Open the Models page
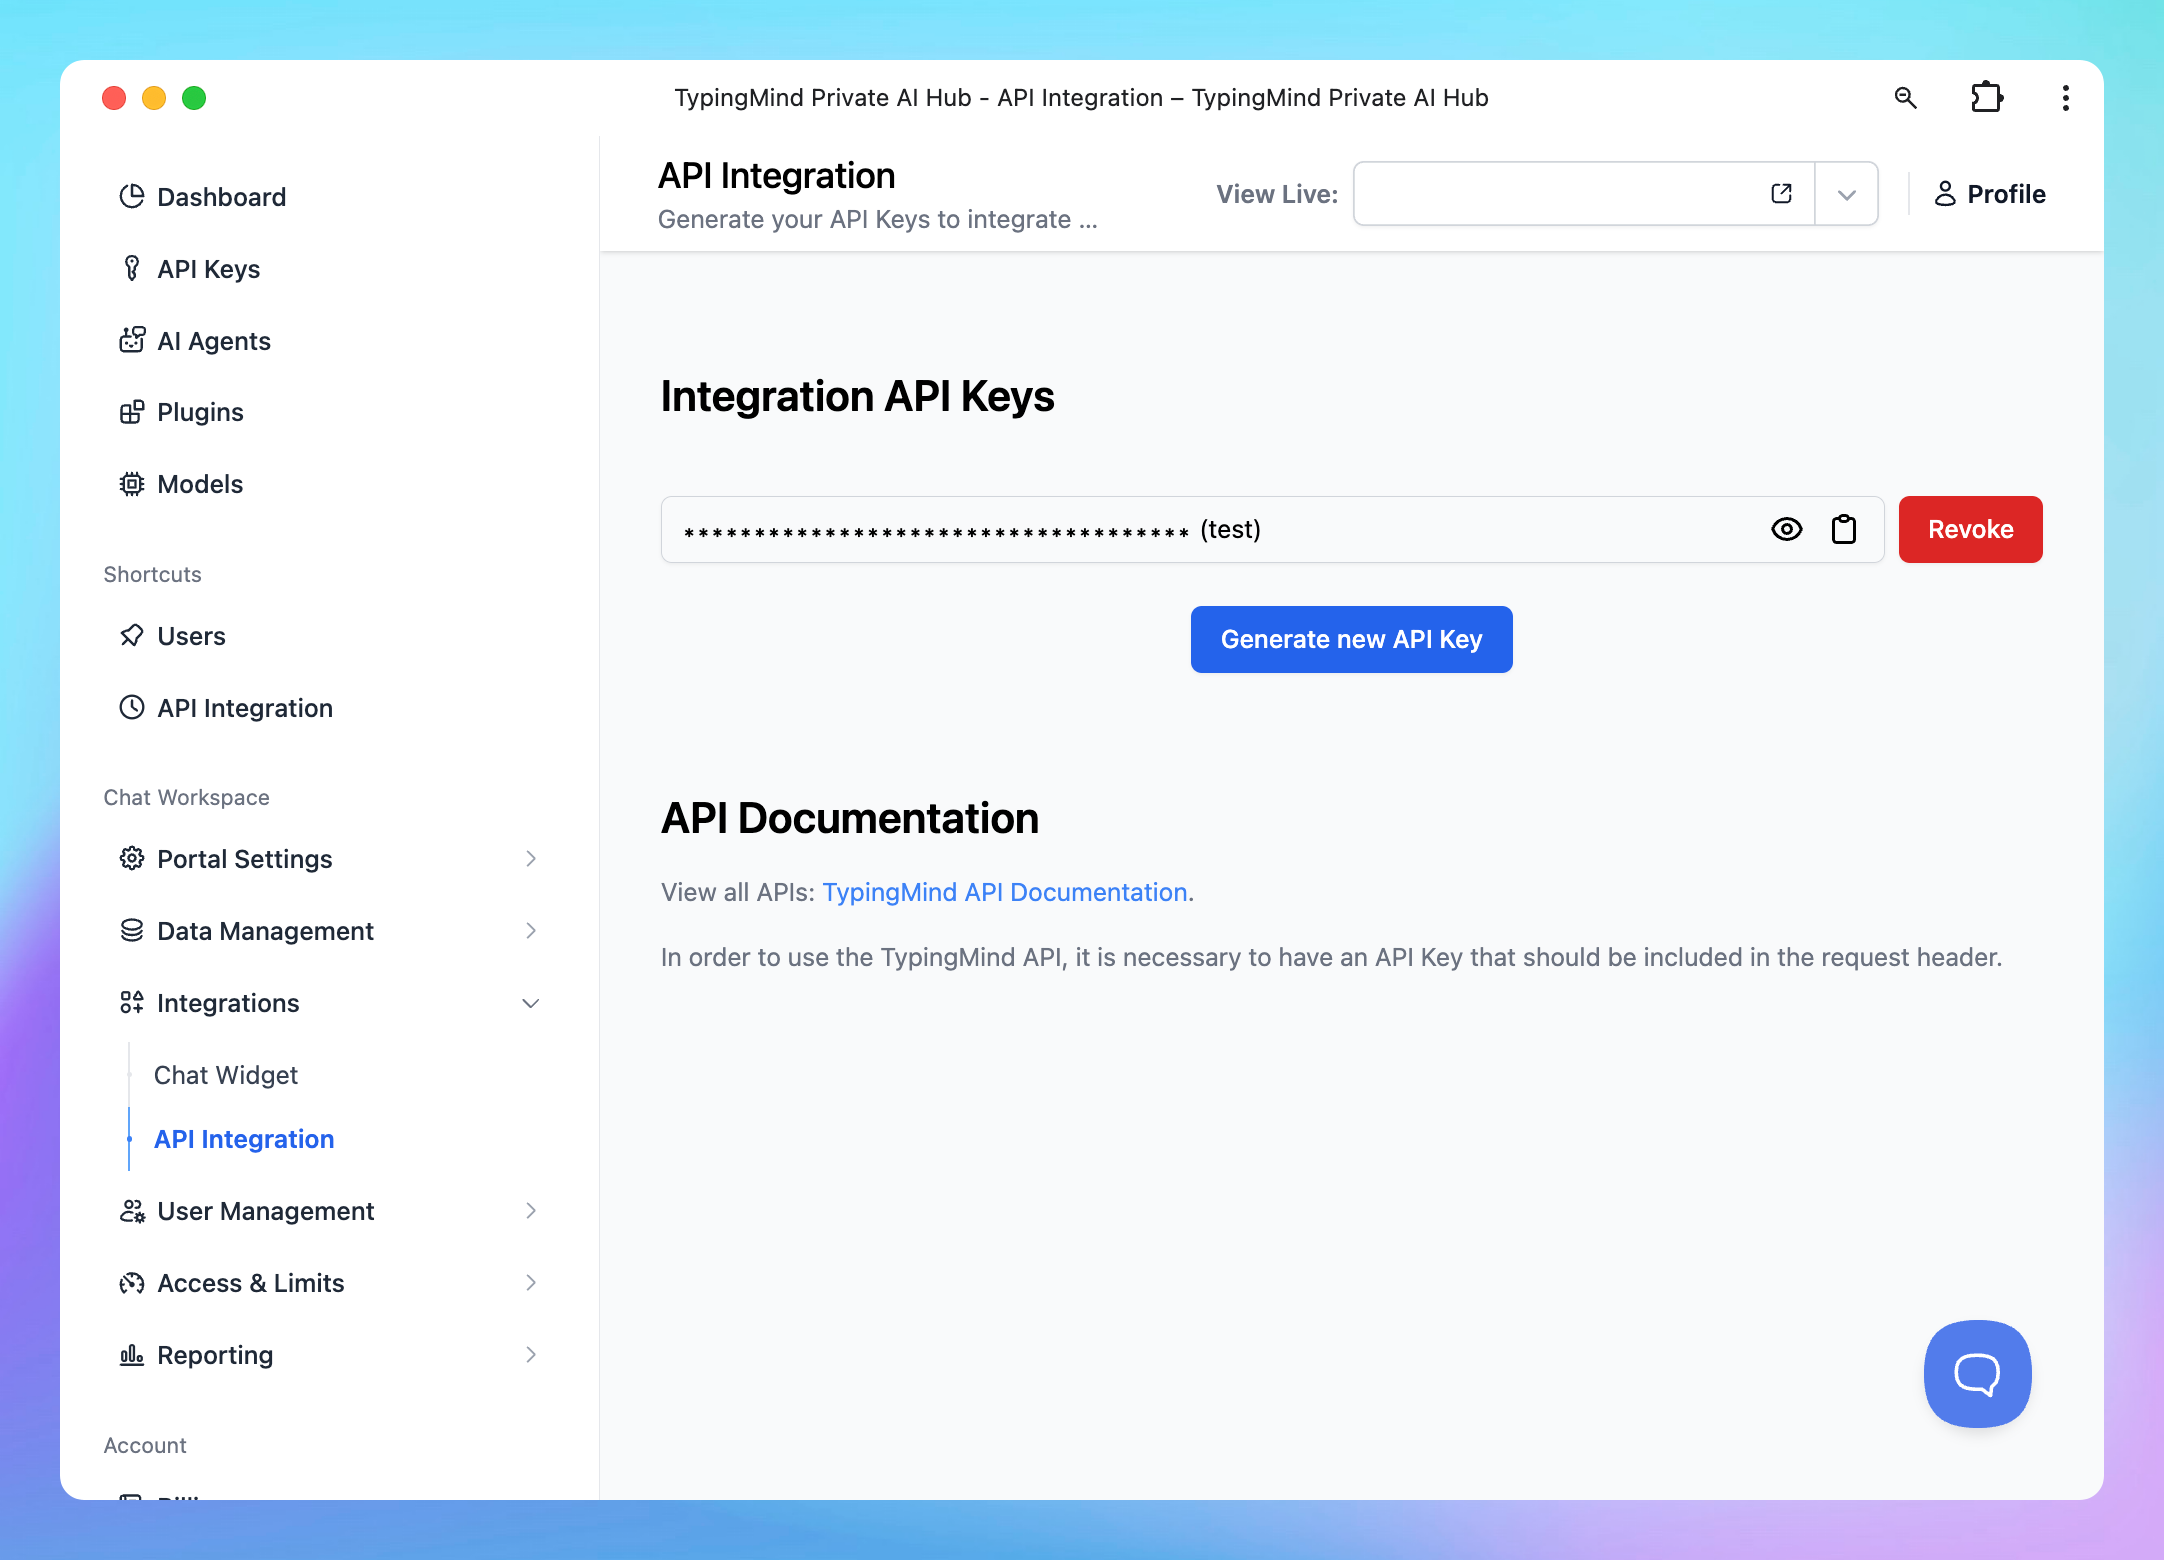2164x1560 pixels. point(200,484)
